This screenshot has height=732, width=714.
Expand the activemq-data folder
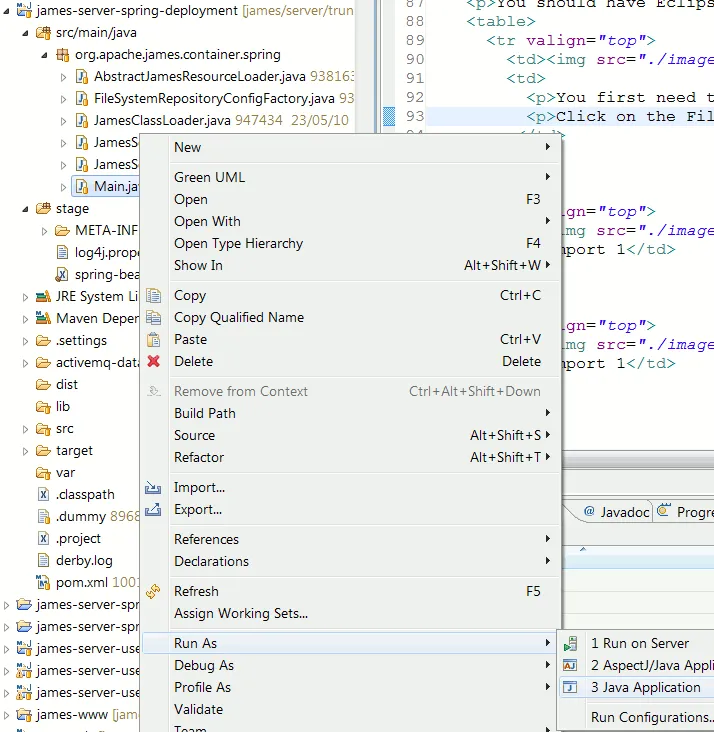click(x=26, y=363)
